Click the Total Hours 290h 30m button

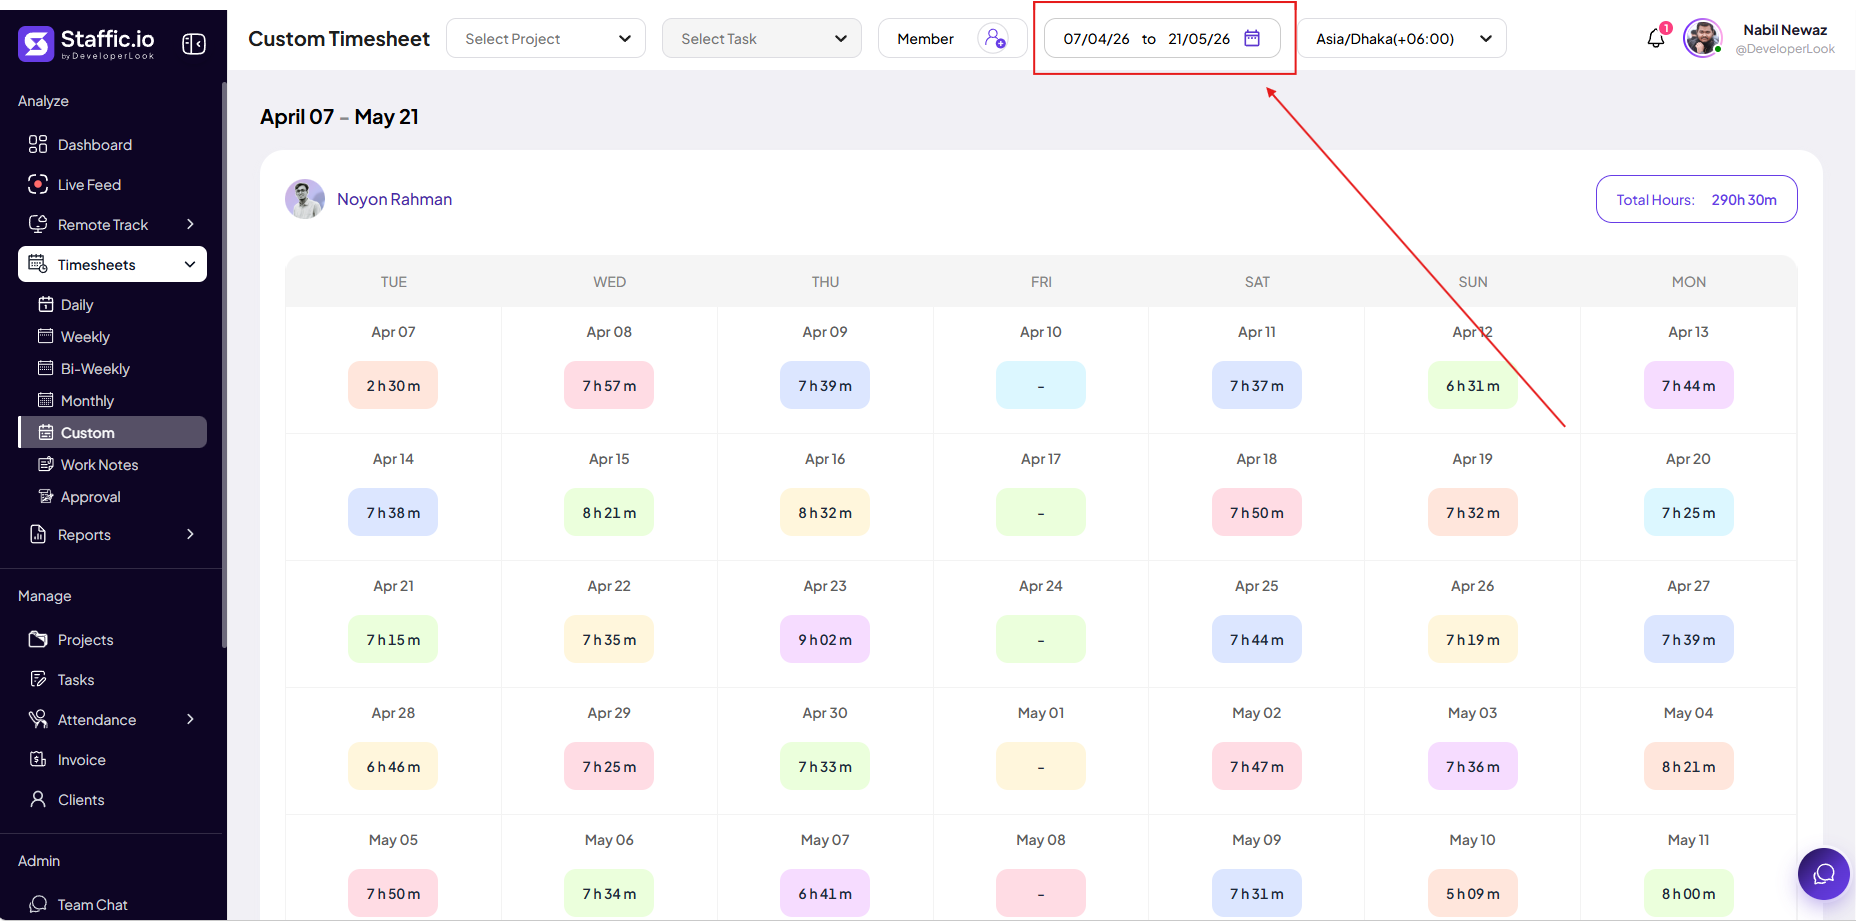[x=1696, y=199]
